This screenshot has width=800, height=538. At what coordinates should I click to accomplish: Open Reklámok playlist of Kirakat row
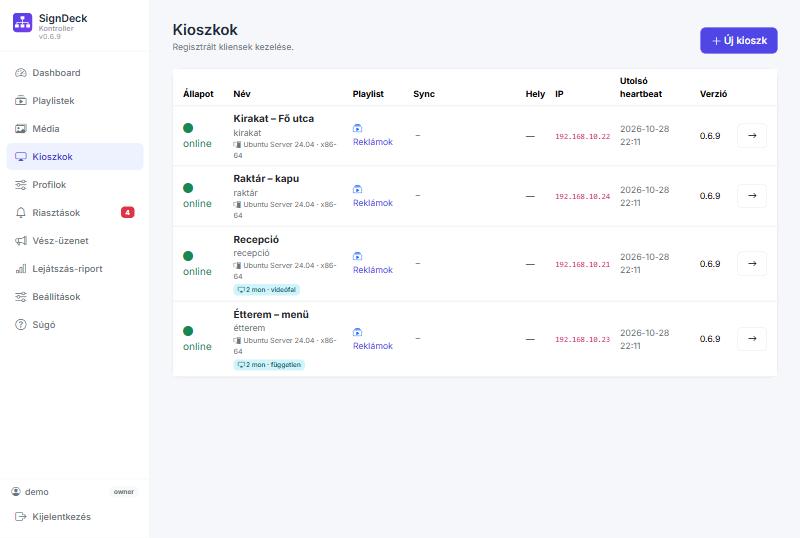pyautogui.click(x=372, y=142)
